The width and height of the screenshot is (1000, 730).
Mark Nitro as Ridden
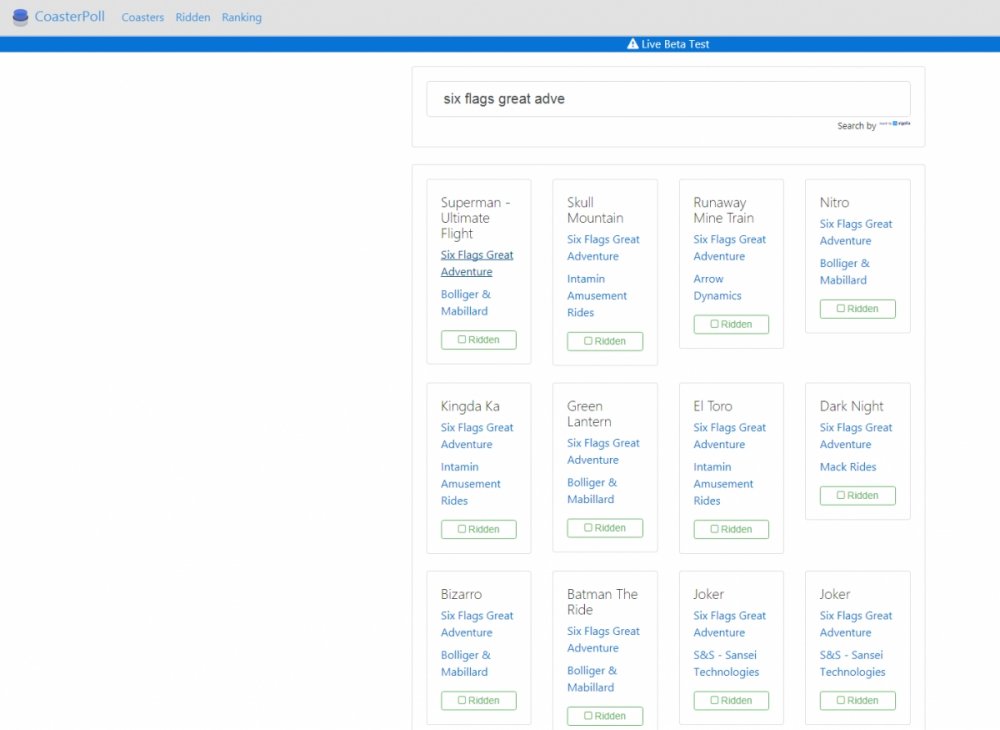[857, 309]
